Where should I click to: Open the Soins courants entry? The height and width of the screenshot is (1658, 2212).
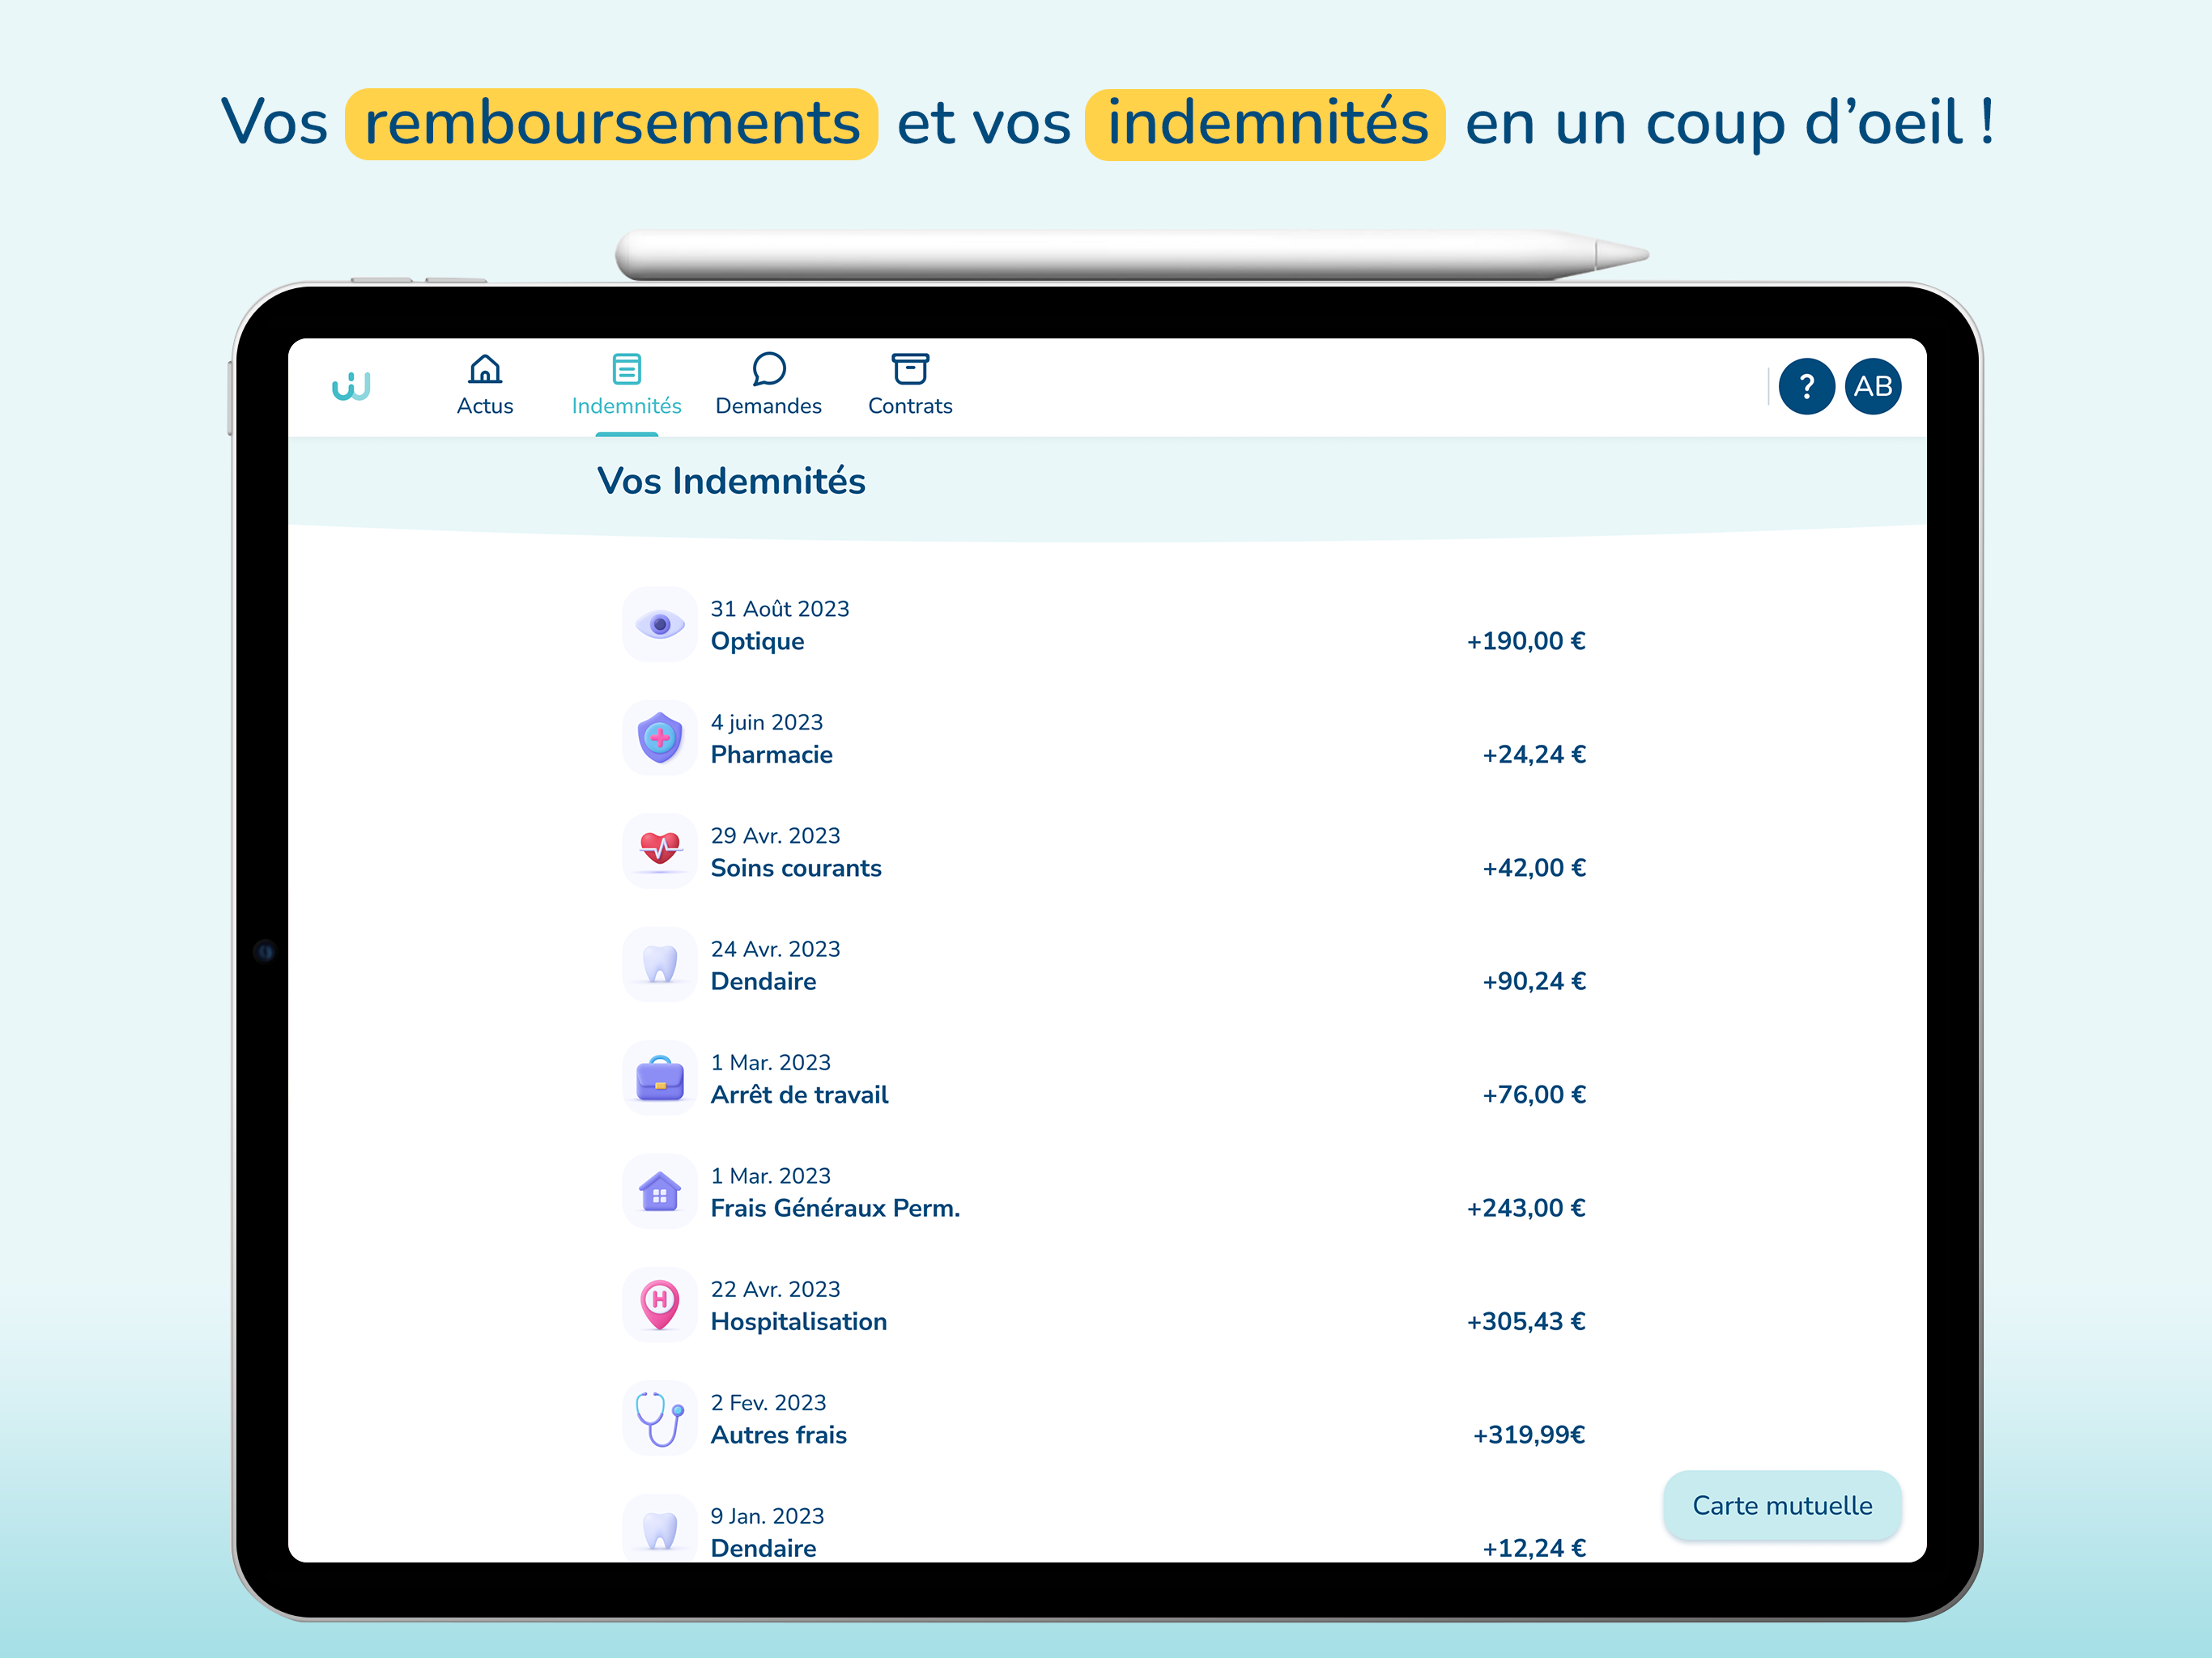(1104, 851)
